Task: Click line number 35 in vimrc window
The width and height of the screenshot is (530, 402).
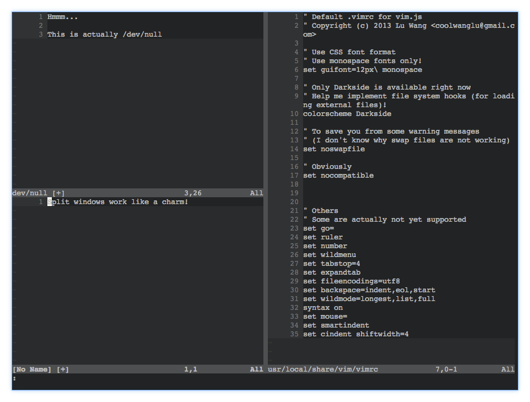Action: (294, 334)
